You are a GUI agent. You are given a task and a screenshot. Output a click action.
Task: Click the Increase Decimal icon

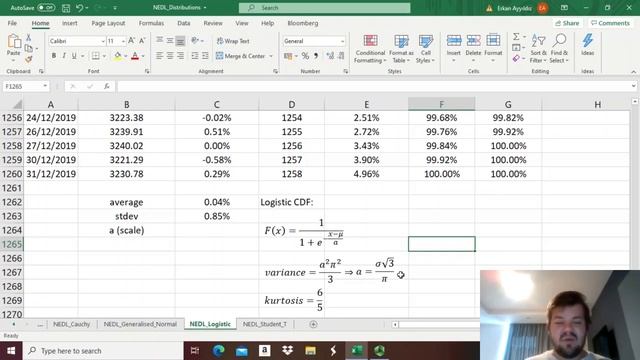pyautogui.click(x=330, y=56)
